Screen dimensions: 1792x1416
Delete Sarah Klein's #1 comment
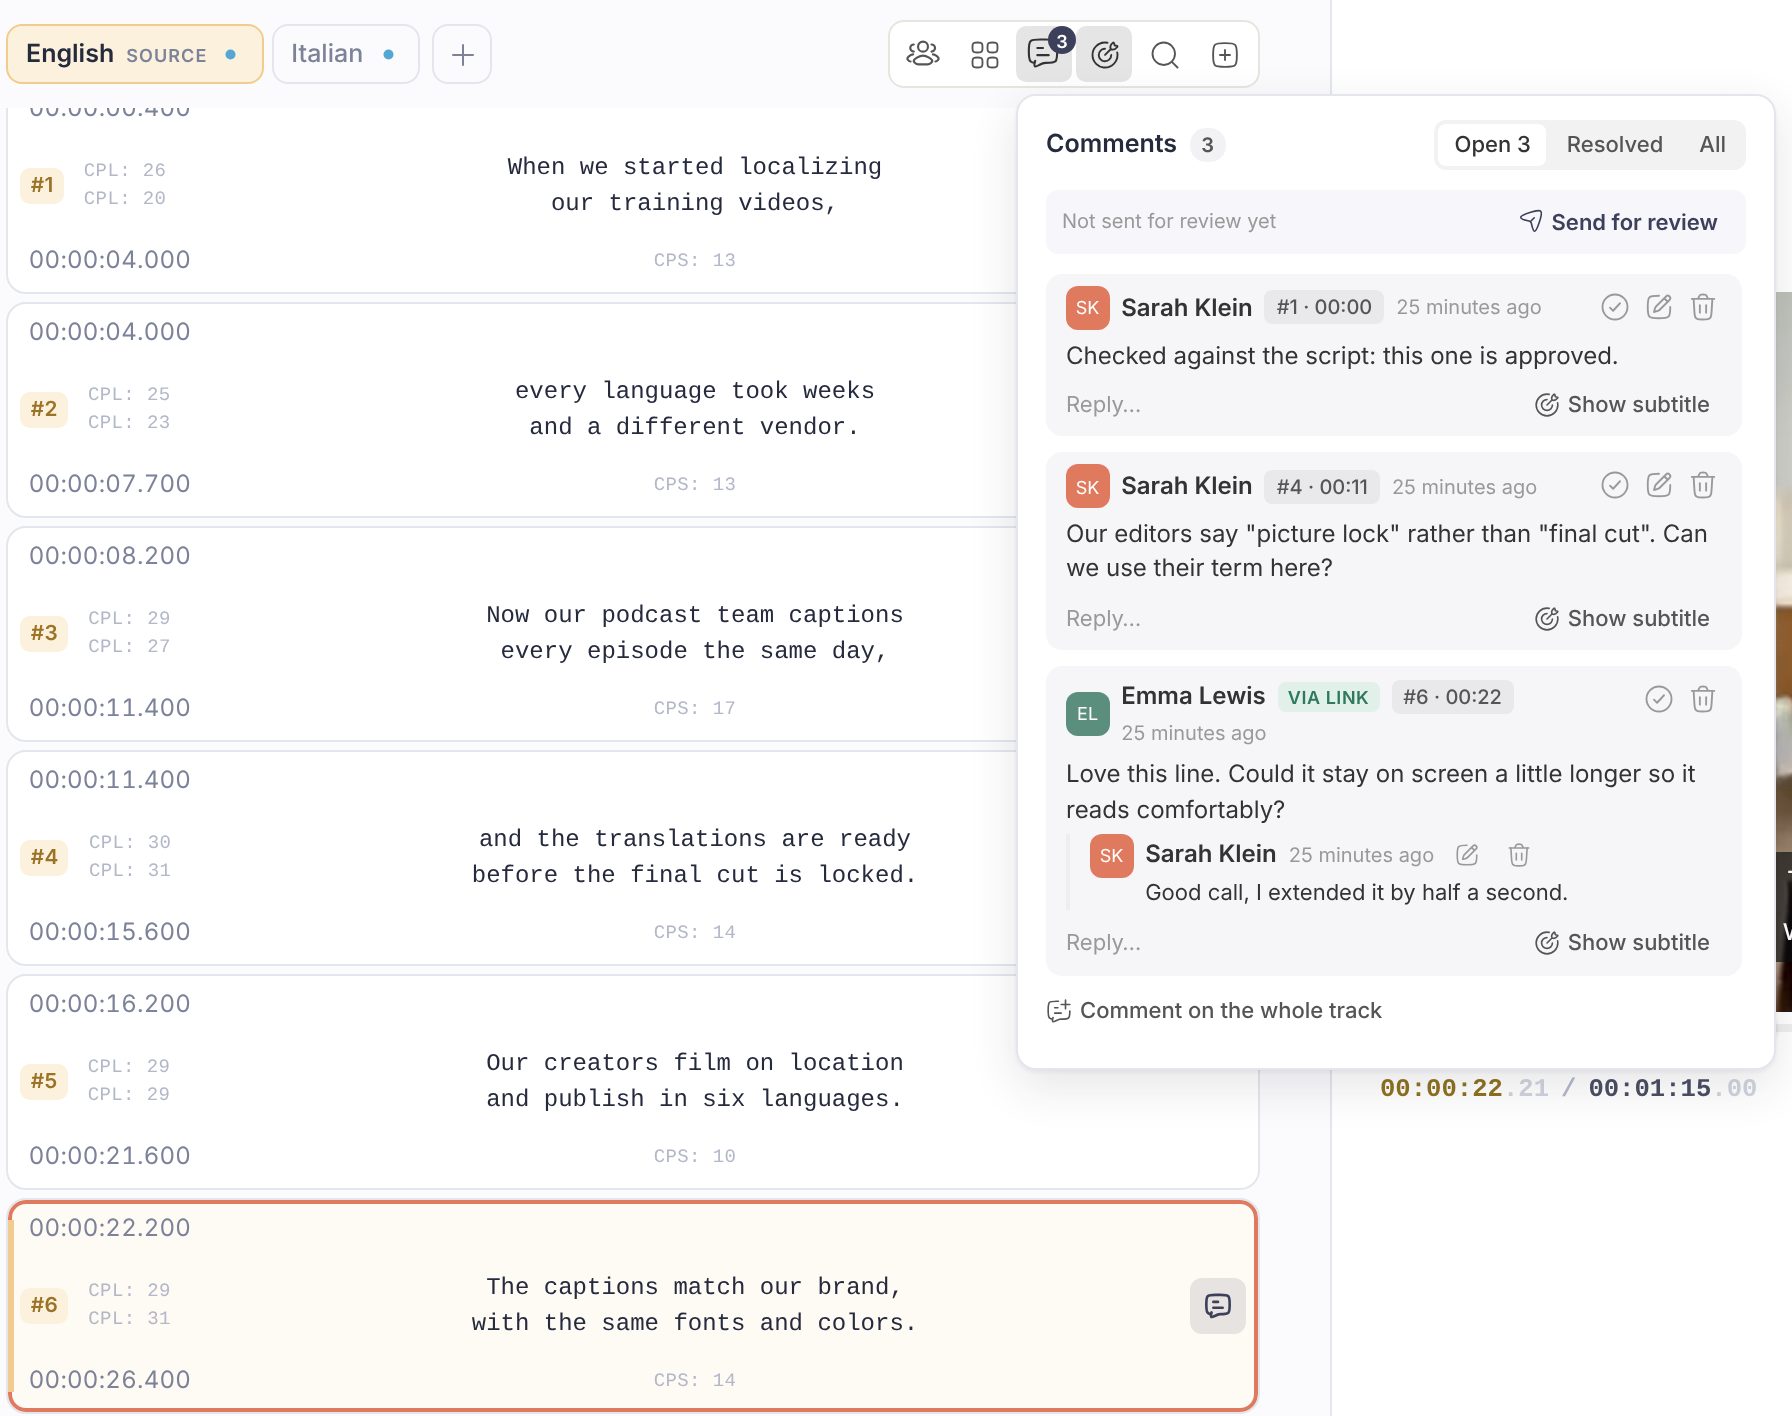click(x=1703, y=307)
